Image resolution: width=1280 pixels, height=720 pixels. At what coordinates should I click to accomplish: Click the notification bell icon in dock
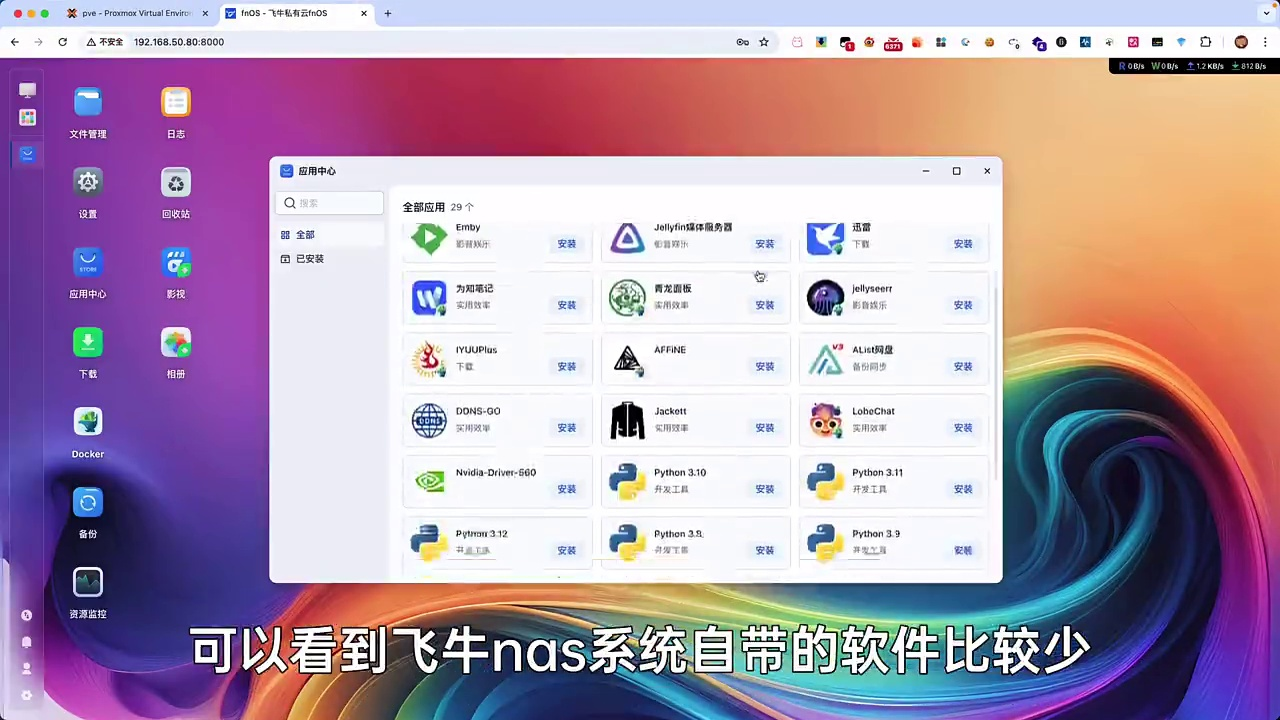[27, 642]
